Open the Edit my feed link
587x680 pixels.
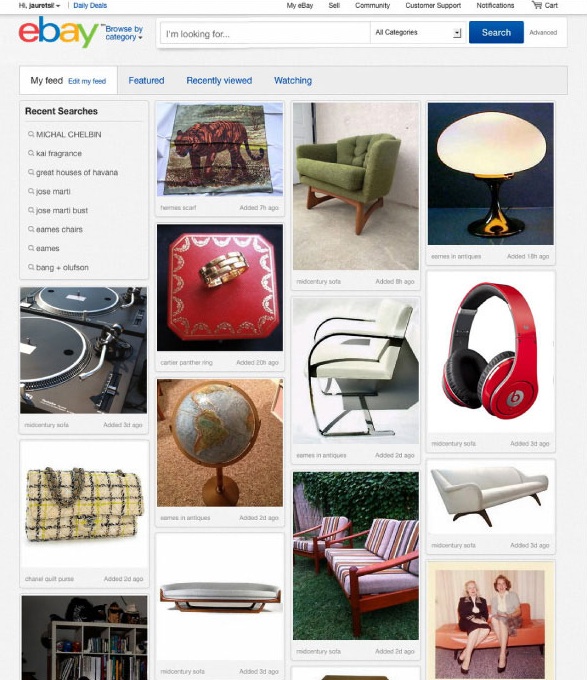tap(87, 81)
